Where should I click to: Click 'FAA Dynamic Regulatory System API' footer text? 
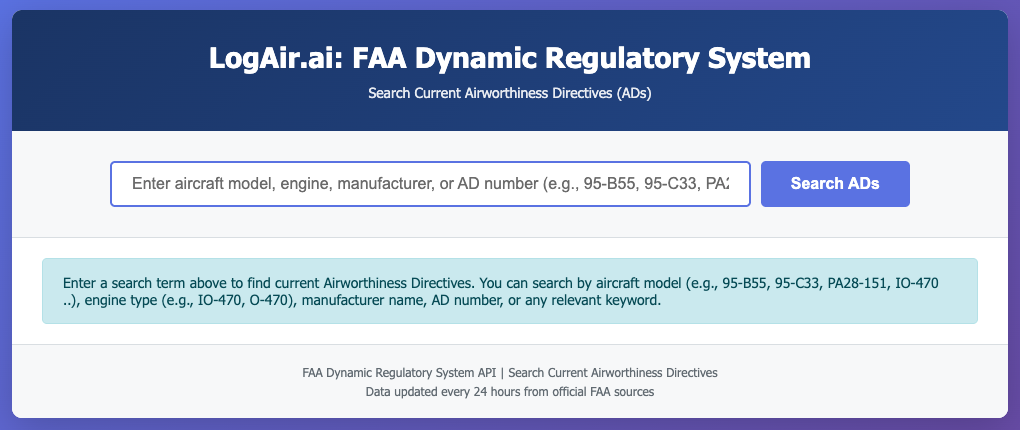(x=397, y=373)
